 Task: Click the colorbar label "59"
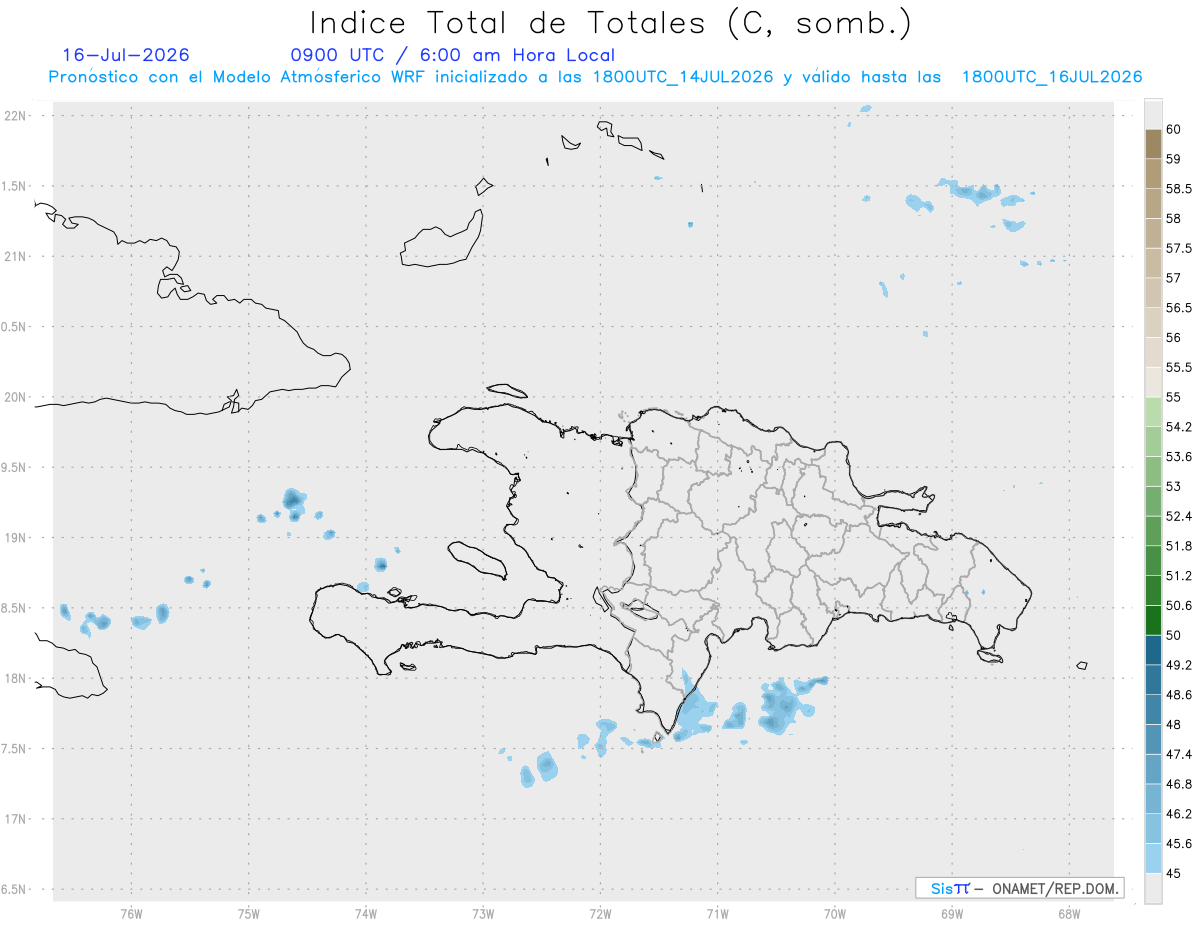pos(1174,159)
